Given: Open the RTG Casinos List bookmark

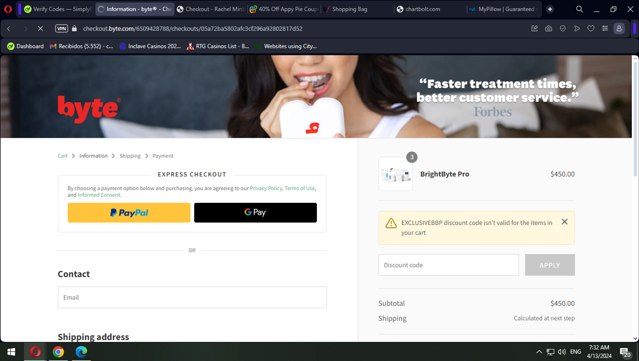Looking at the screenshot, I should (218, 46).
